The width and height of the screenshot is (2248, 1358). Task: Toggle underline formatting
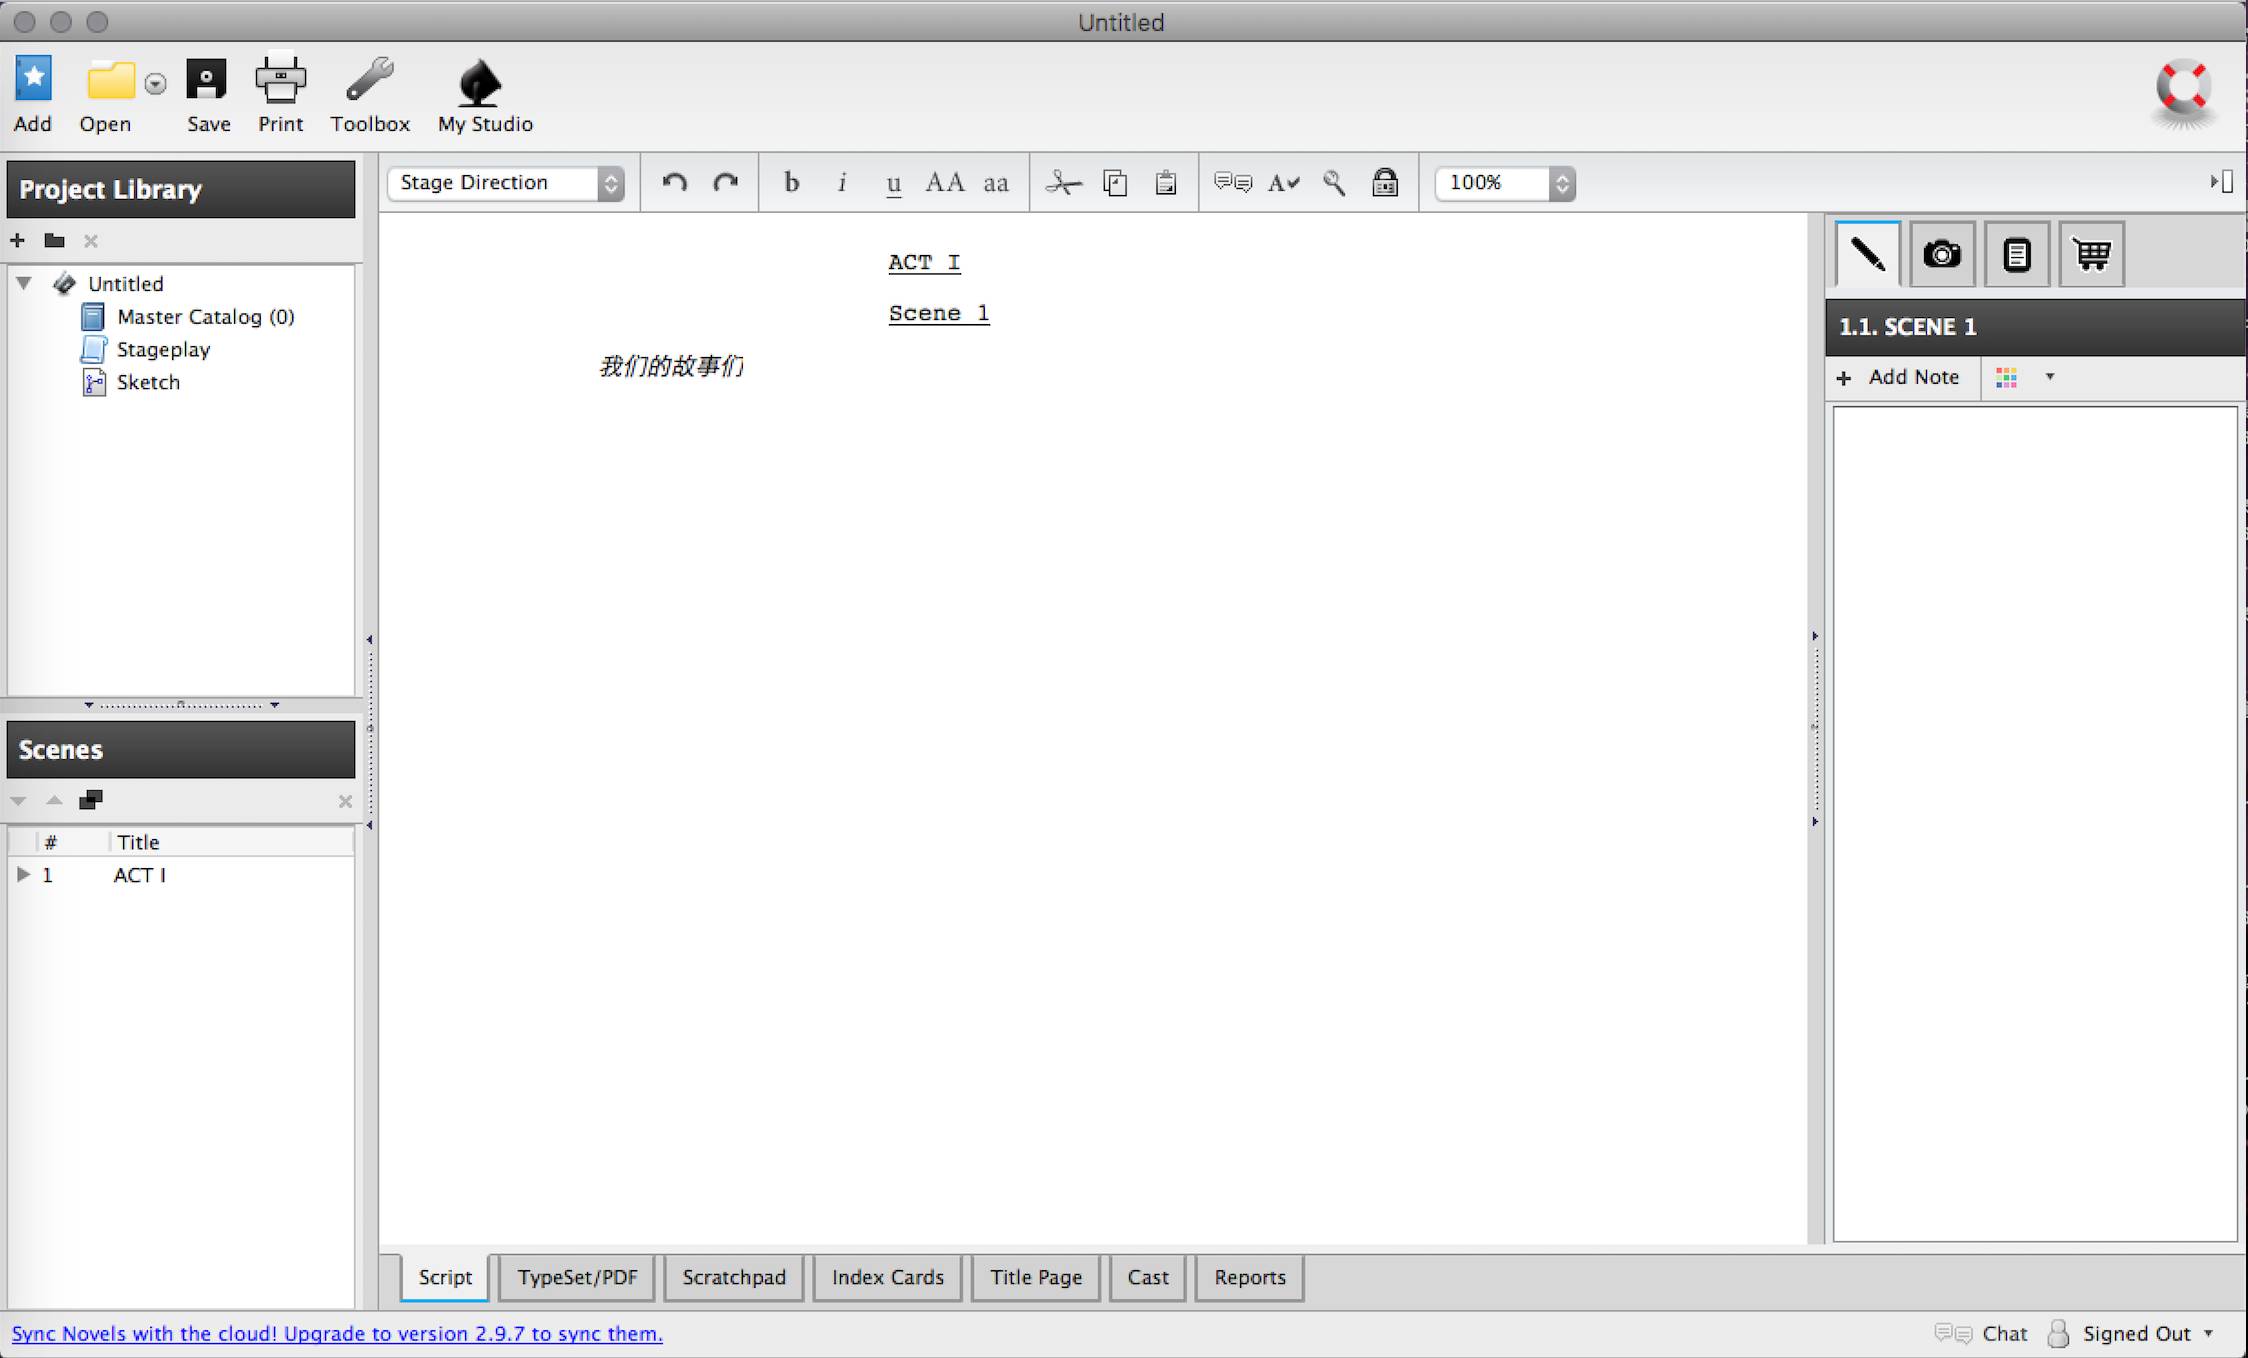[894, 184]
